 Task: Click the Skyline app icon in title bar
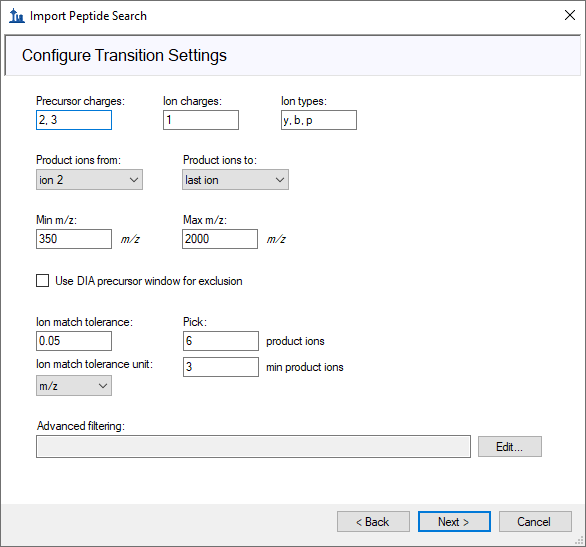pos(16,16)
